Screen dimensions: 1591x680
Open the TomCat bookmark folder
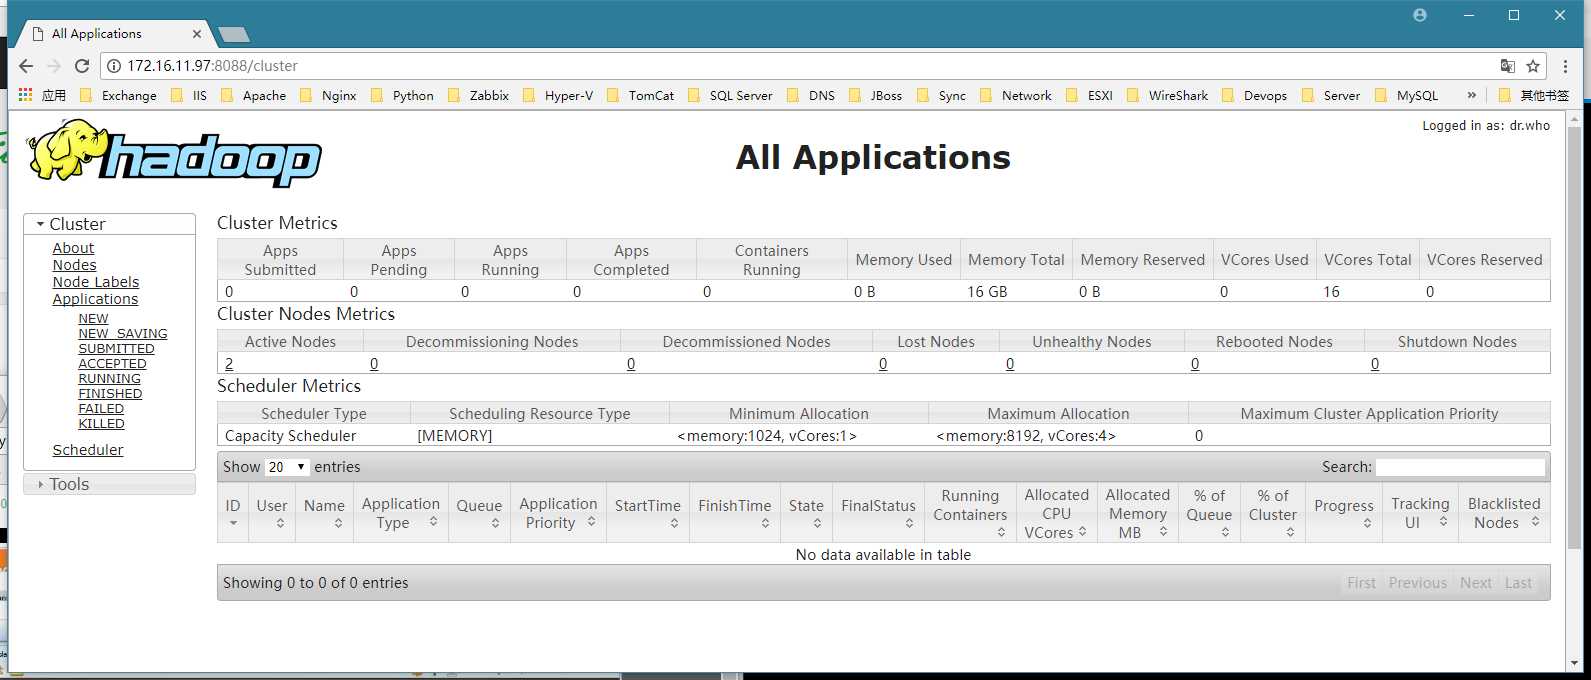[x=640, y=95]
